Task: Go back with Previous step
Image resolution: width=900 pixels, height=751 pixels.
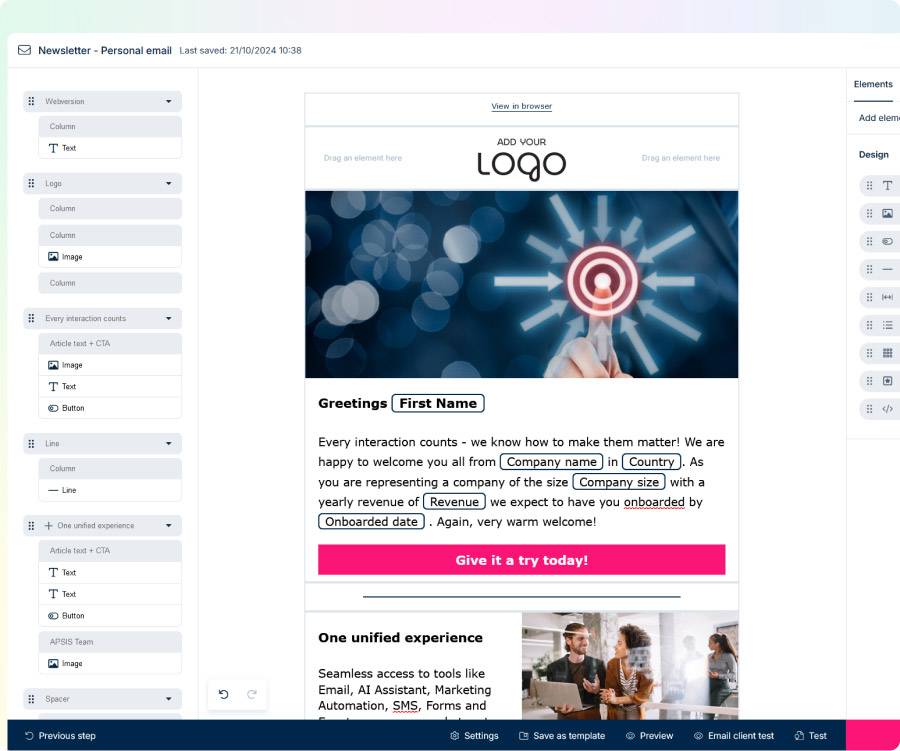Action: 60,736
